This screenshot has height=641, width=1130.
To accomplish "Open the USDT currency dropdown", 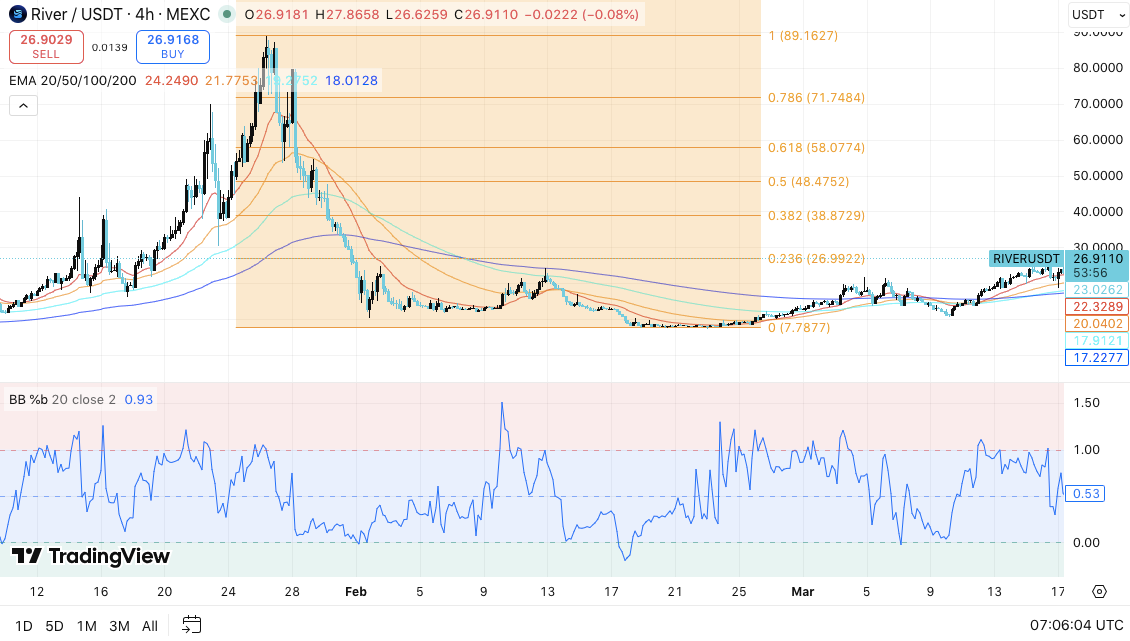I will (x=1097, y=14).
